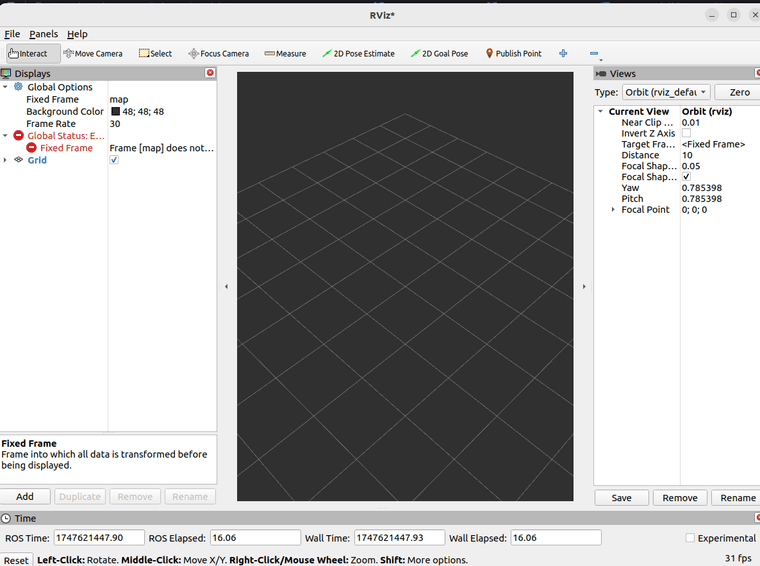The image size is (760, 566).
Task: Click the Rename button in Views panel
Action: pos(737,498)
